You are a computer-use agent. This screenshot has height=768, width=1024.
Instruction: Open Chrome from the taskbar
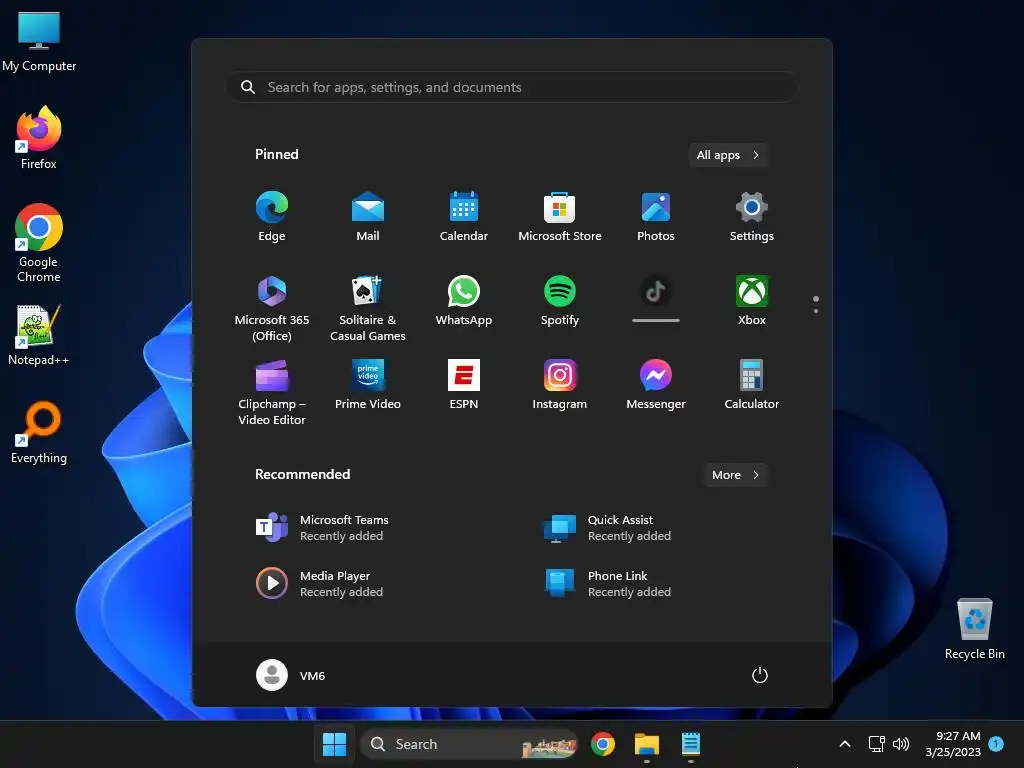[x=603, y=744]
